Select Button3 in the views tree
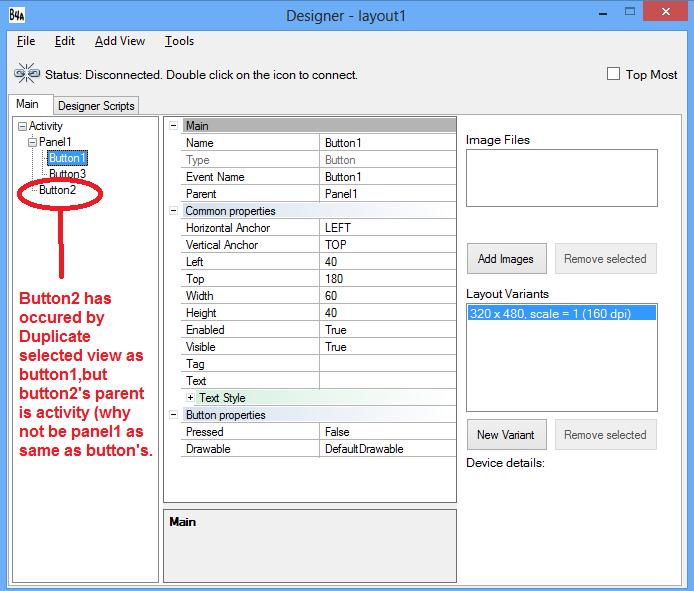 pos(67,174)
